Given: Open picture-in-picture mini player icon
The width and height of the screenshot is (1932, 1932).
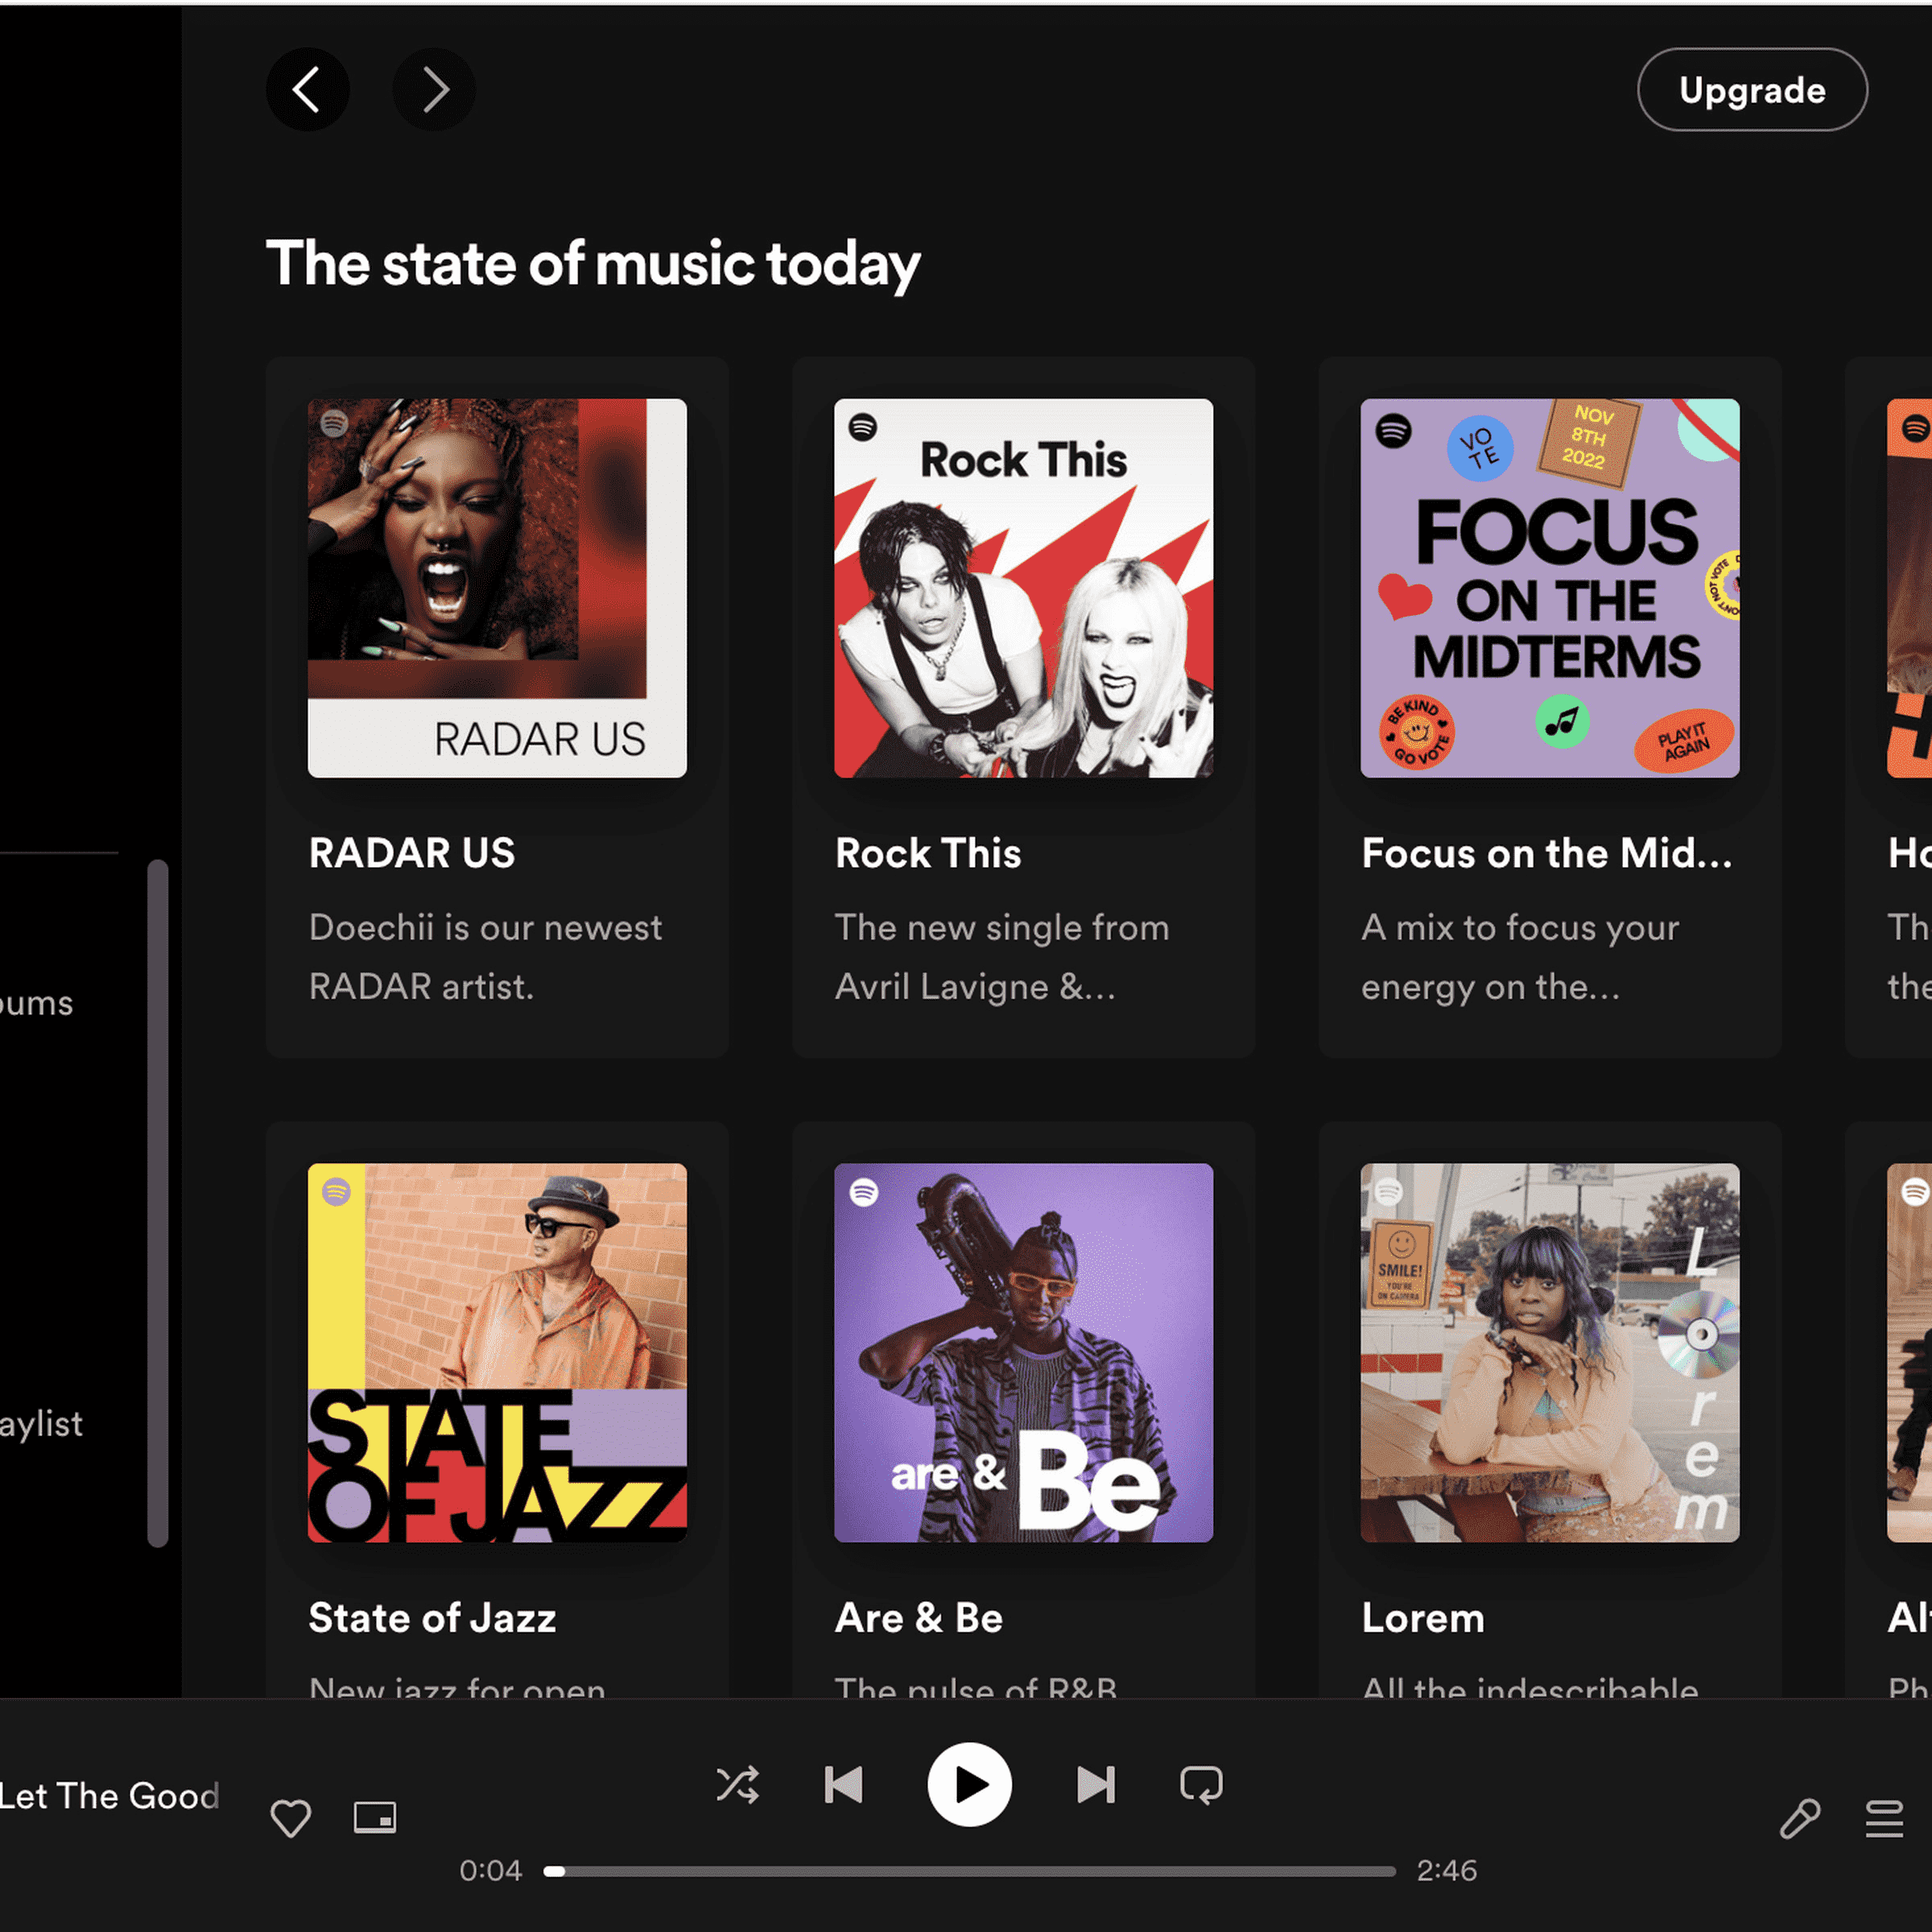Looking at the screenshot, I should pos(375,1817).
